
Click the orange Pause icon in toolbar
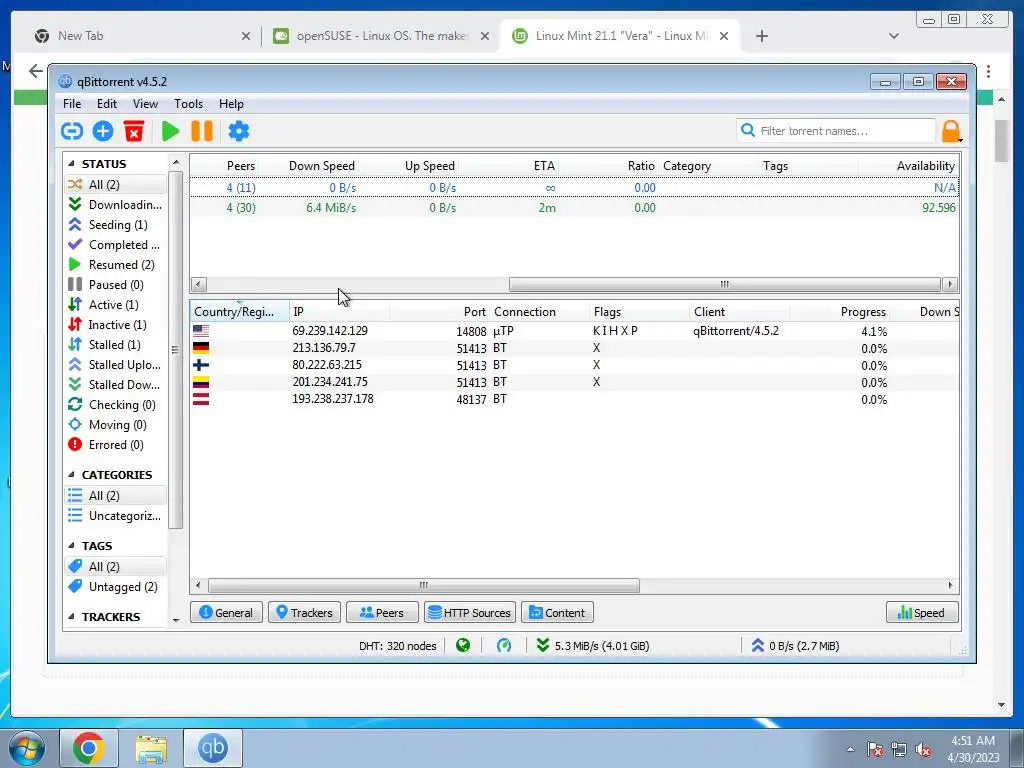(x=202, y=131)
